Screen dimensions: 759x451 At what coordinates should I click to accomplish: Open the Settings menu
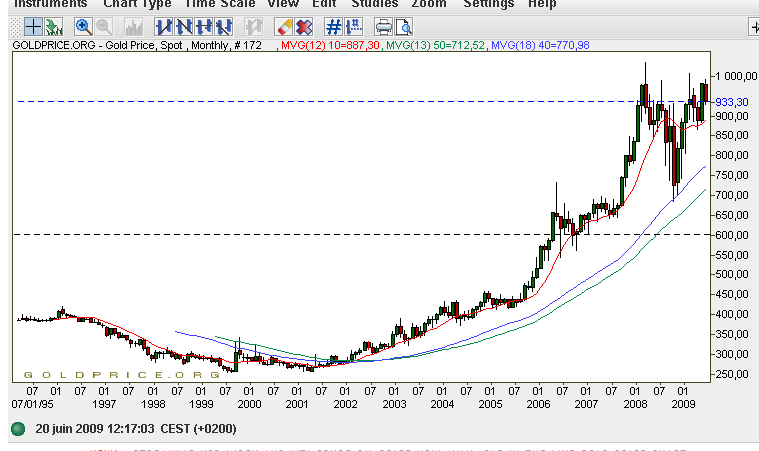[x=489, y=4]
